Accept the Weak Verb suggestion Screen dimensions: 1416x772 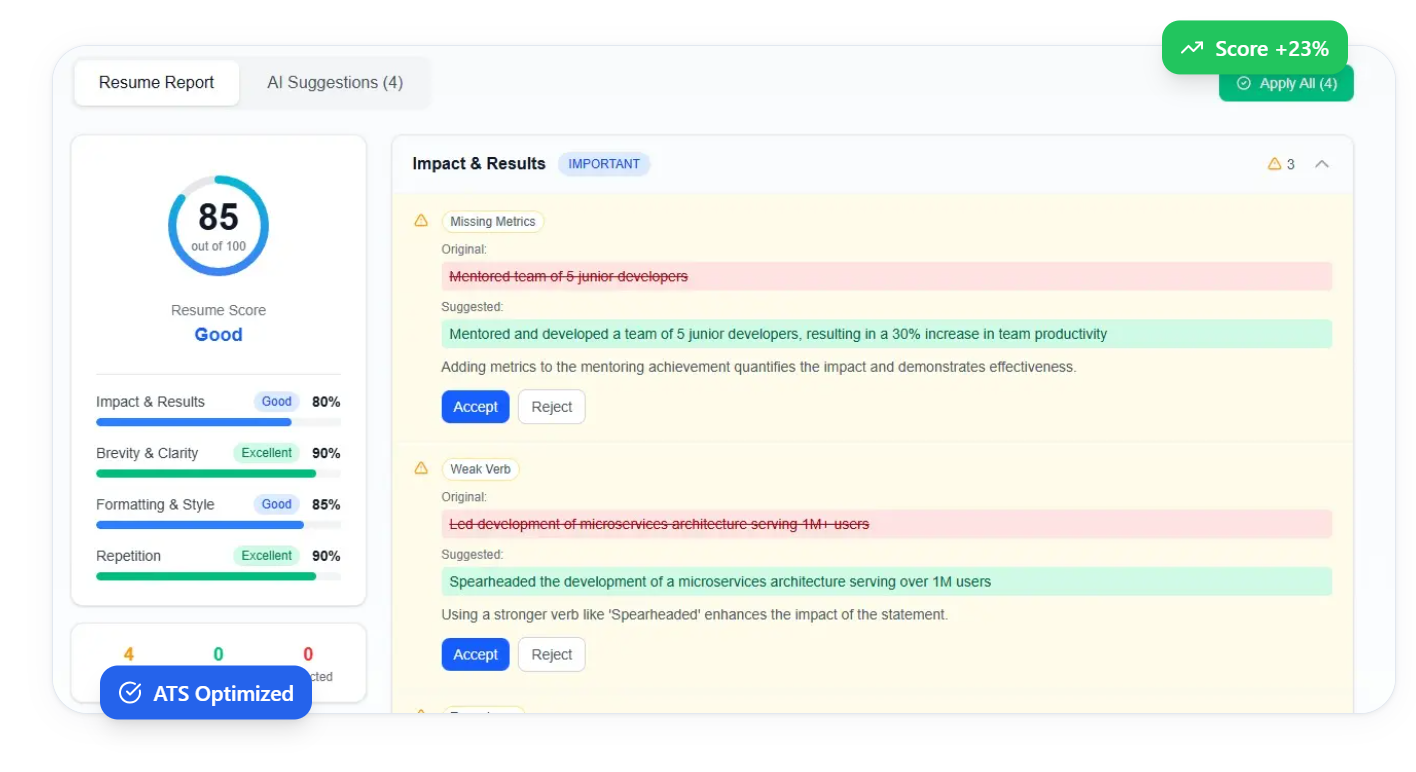click(x=475, y=654)
